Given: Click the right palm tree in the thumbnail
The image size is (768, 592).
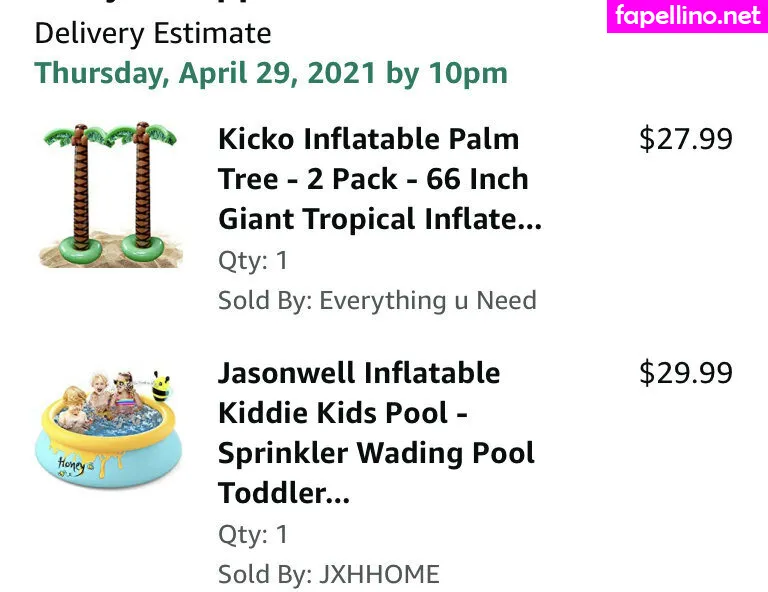Looking at the screenshot, I should pyautogui.click(x=143, y=195).
